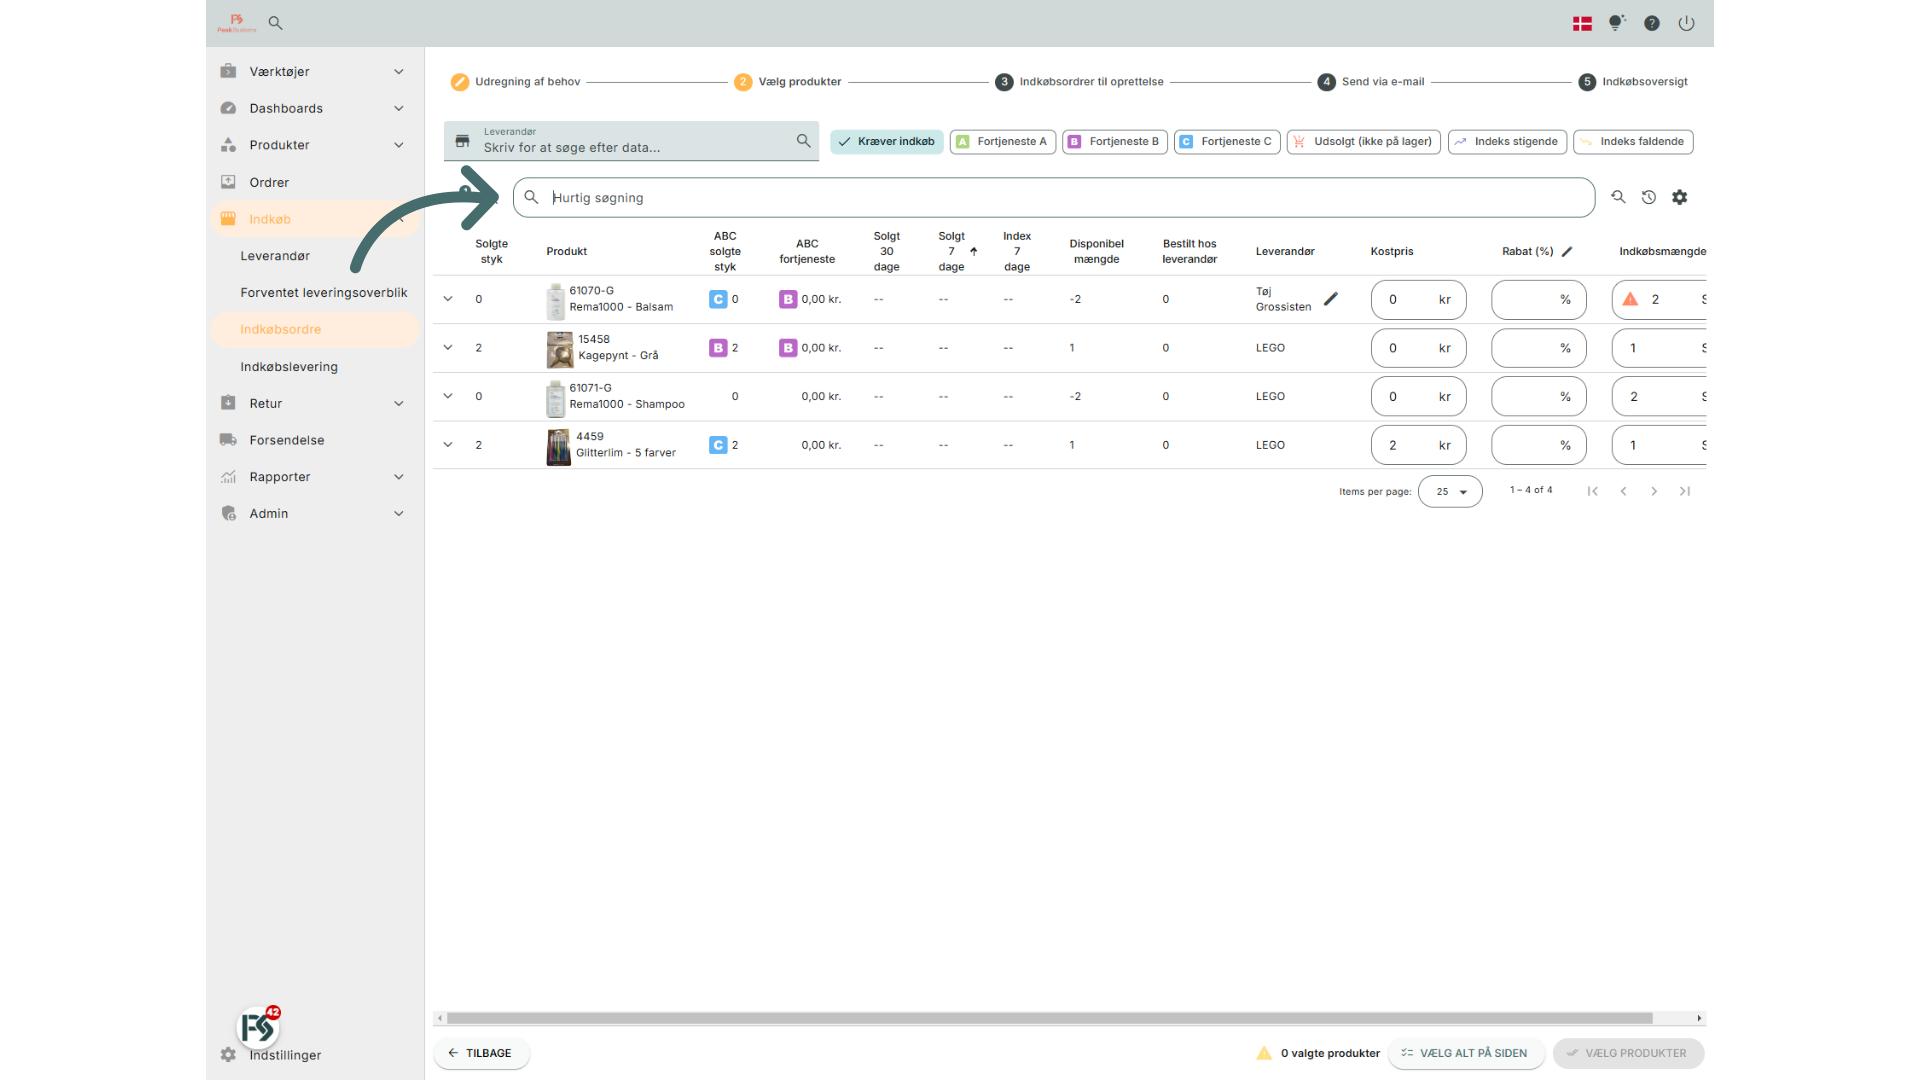Go to Indkøbsoversigt step
This screenshot has width=1920, height=1080.
(1634, 82)
